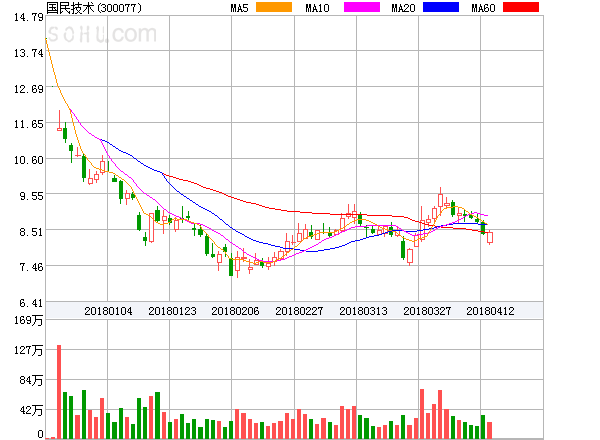This screenshot has height=440, width=600.
Task: Click the 13.74 price axis label
Action: pyautogui.click(x=29, y=53)
